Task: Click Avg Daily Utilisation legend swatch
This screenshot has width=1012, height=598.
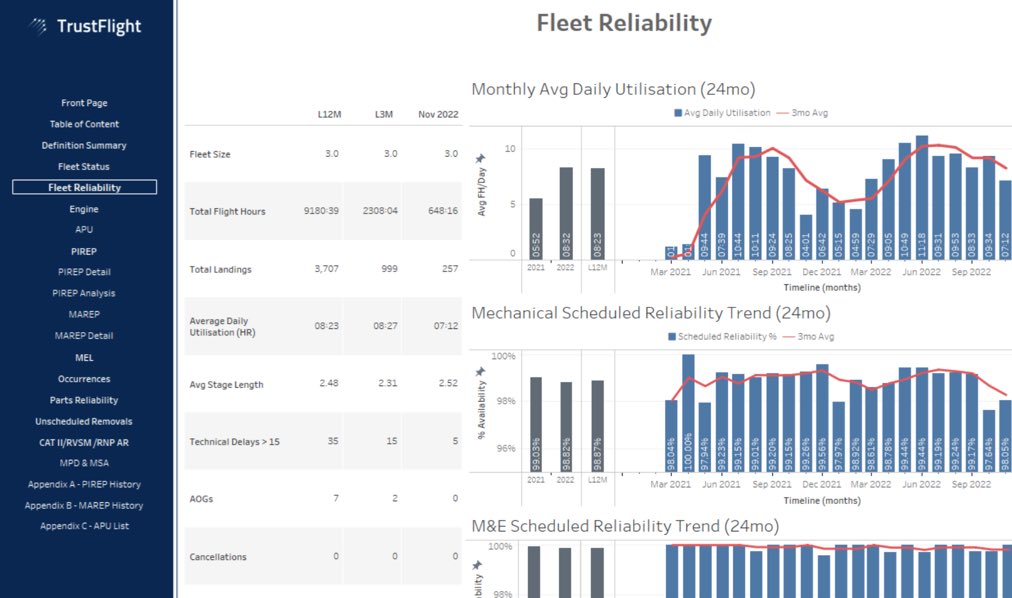Action: coord(678,113)
